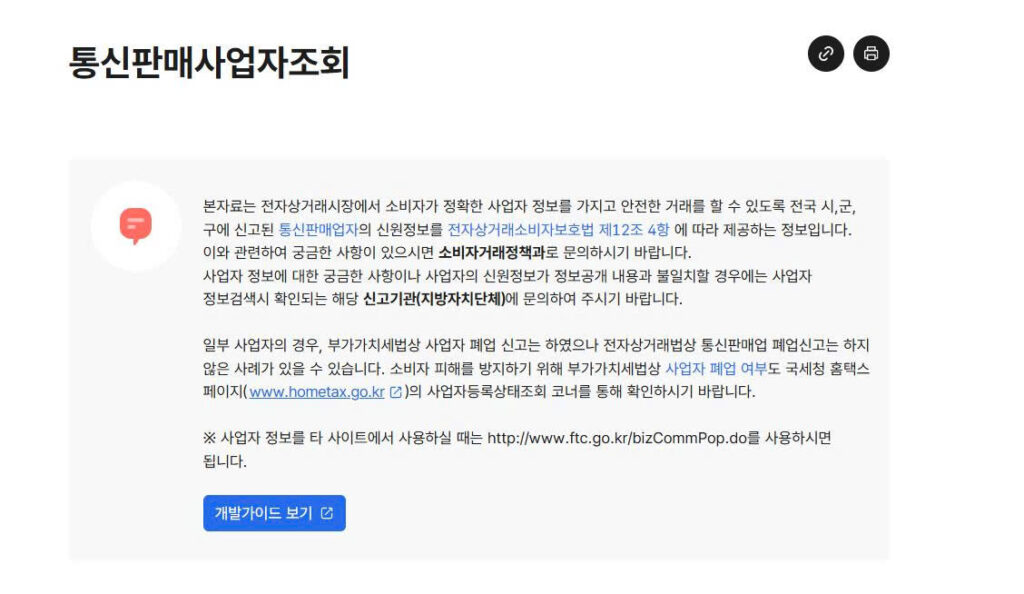Click the bold 신고기관(지방자치단체) text
The height and width of the screenshot is (594, 1024).
(x=434, y=299)
